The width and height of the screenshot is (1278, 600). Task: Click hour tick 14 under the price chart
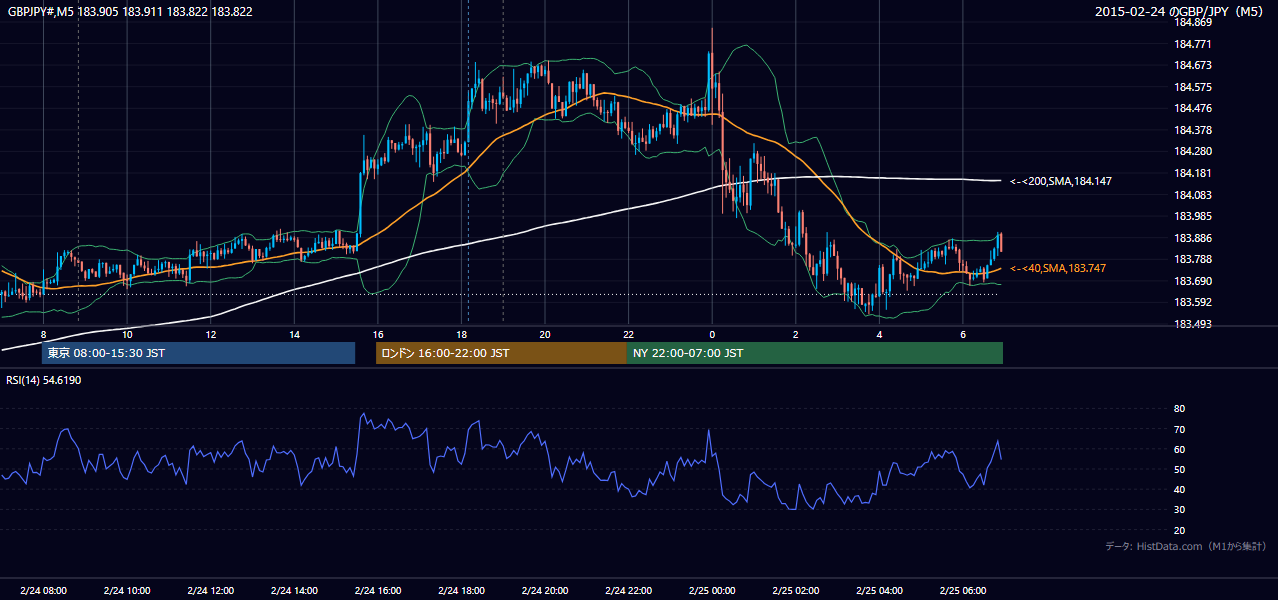tap(294, 334)
